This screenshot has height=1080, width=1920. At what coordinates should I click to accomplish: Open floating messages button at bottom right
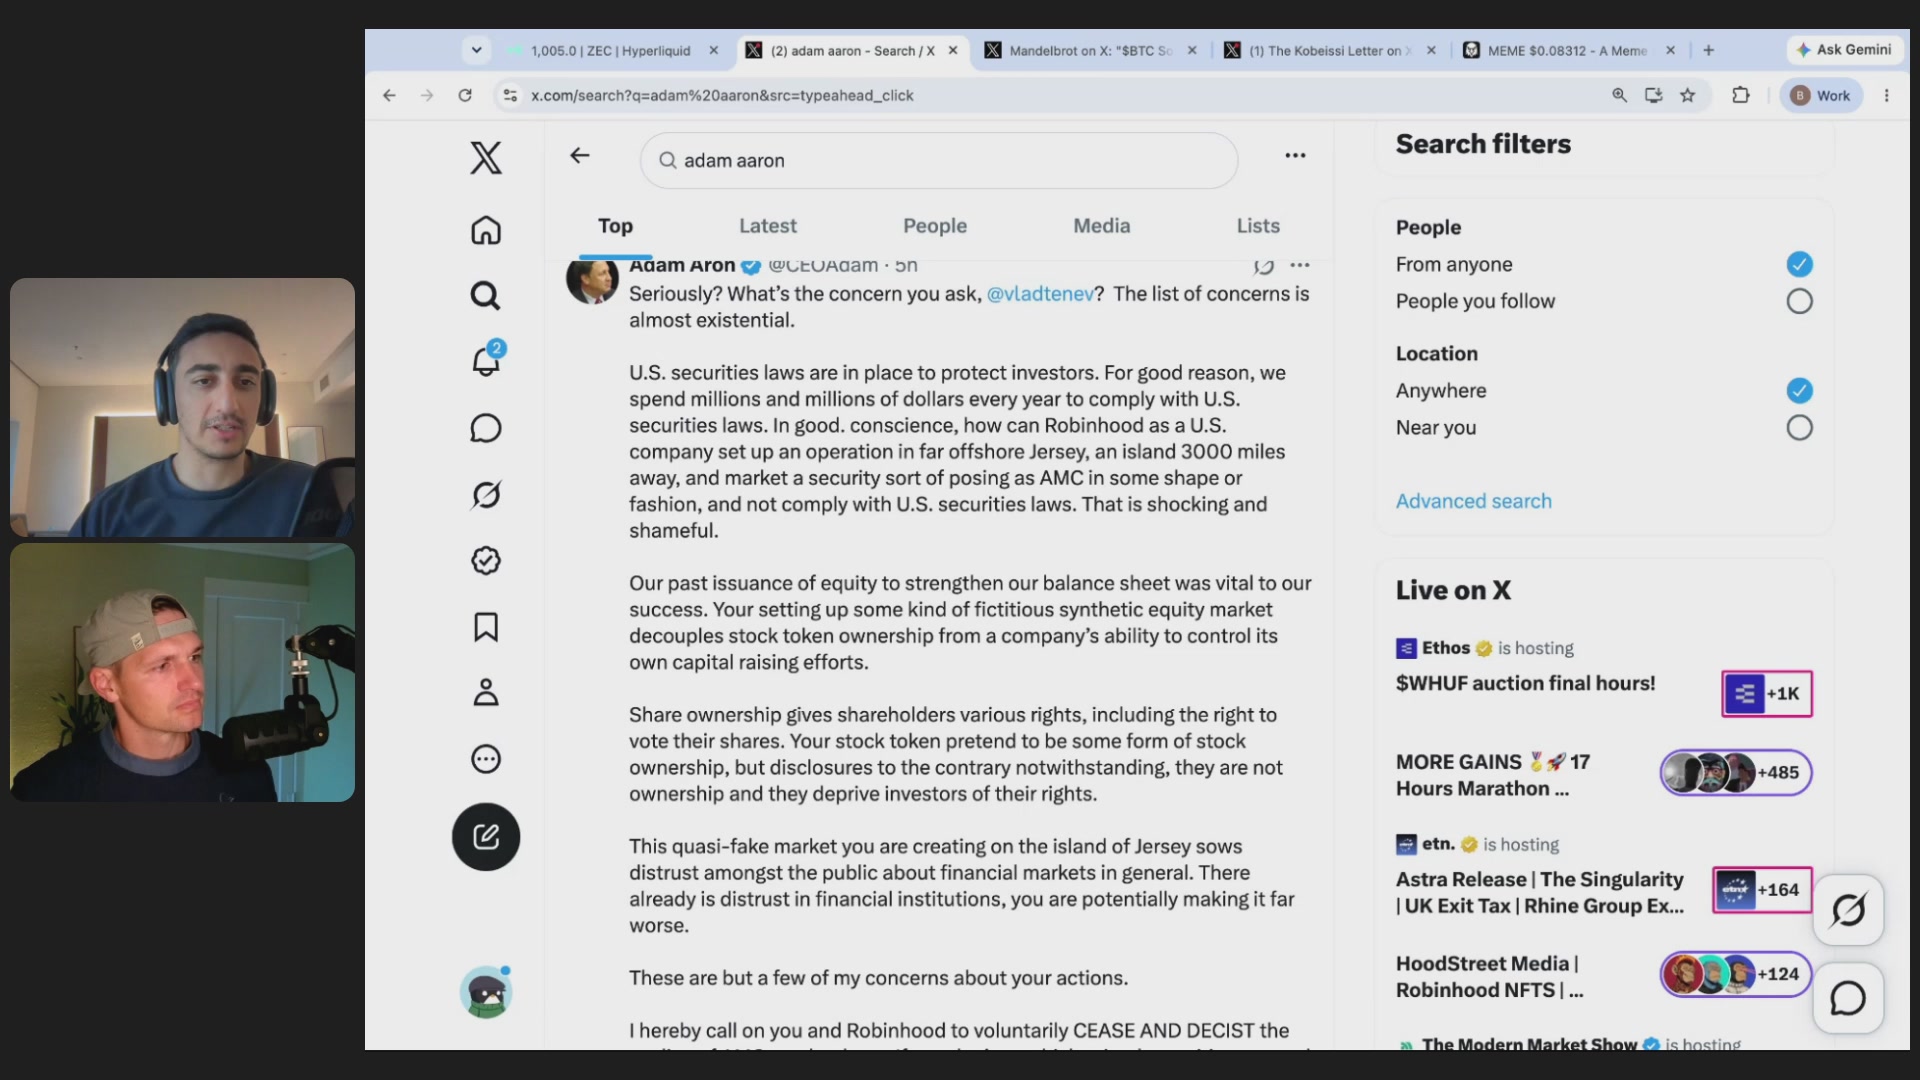[1848, 998]
